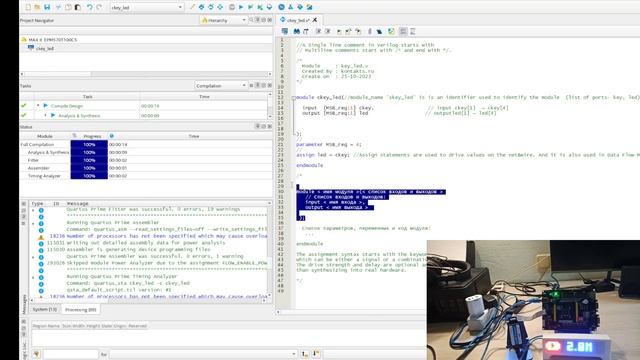Click the last icon in the main toolbar
Screen dimensions: 640x360
(309, 7)
